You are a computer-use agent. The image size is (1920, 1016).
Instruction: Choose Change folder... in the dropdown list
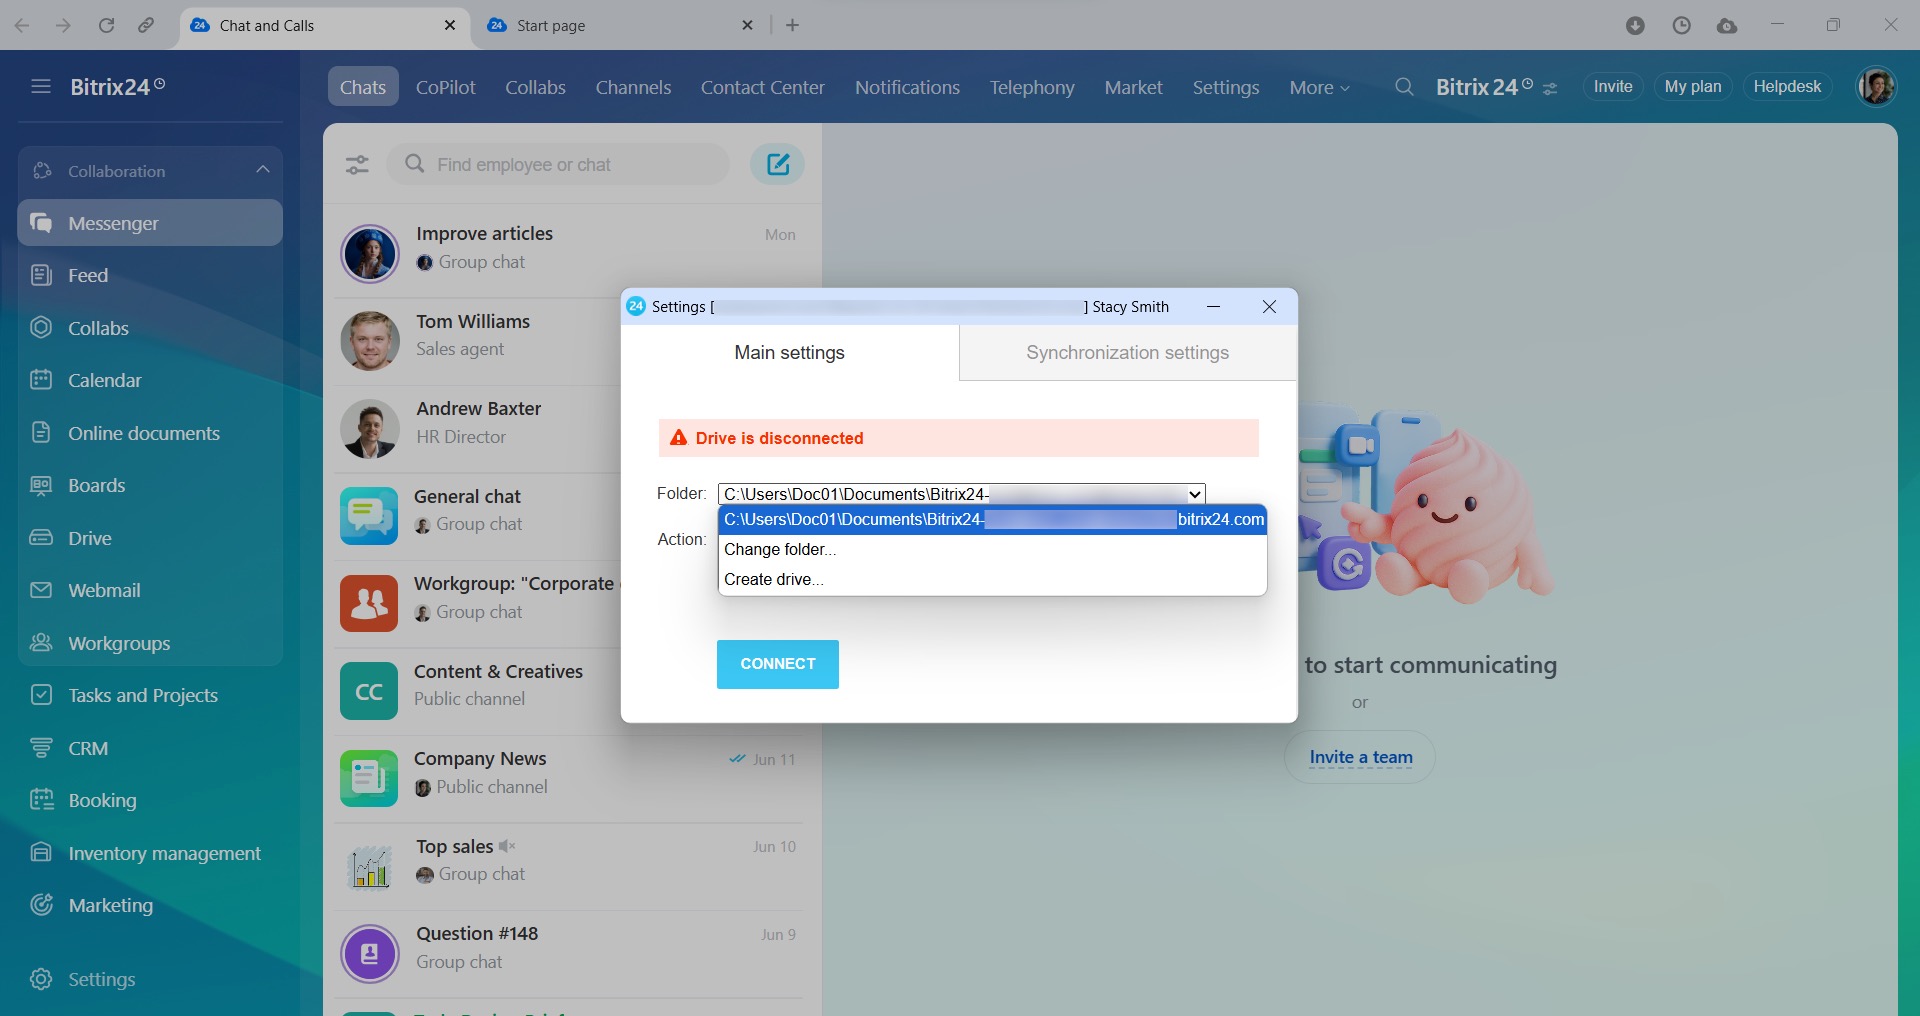(x=993, y=549)
